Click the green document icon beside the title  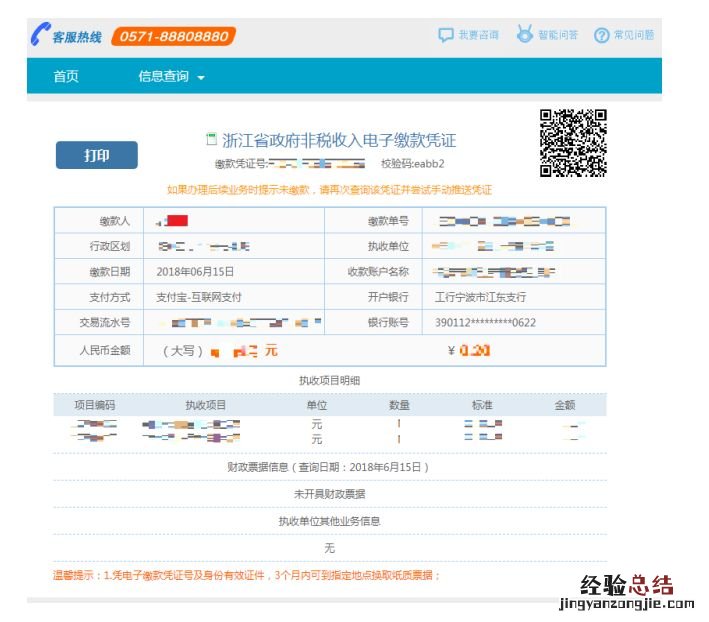pos(211,139)
